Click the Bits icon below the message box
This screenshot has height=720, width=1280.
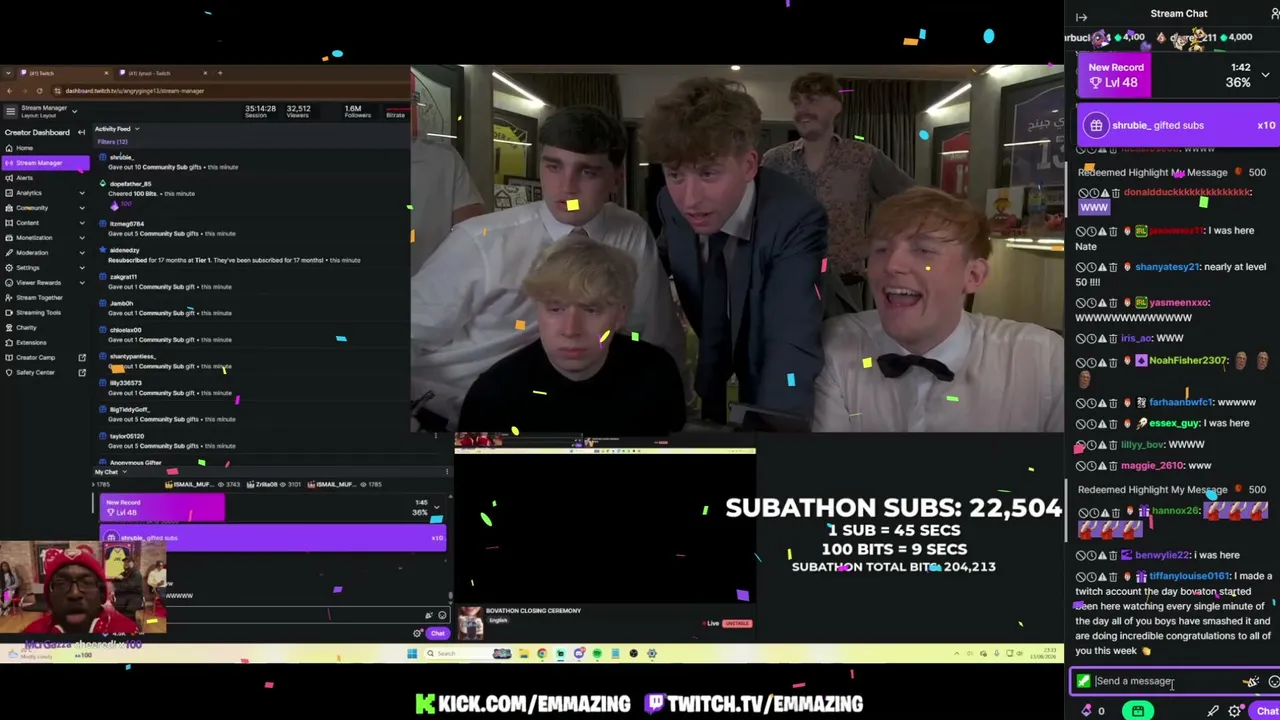point(1086,711)
